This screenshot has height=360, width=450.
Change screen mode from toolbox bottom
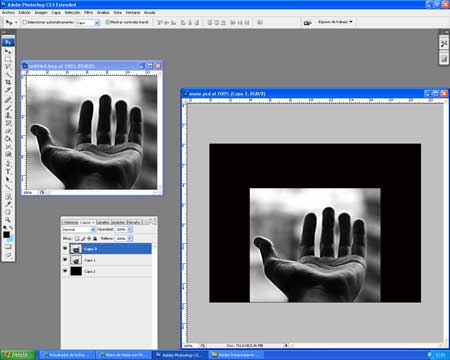(8, 255)
